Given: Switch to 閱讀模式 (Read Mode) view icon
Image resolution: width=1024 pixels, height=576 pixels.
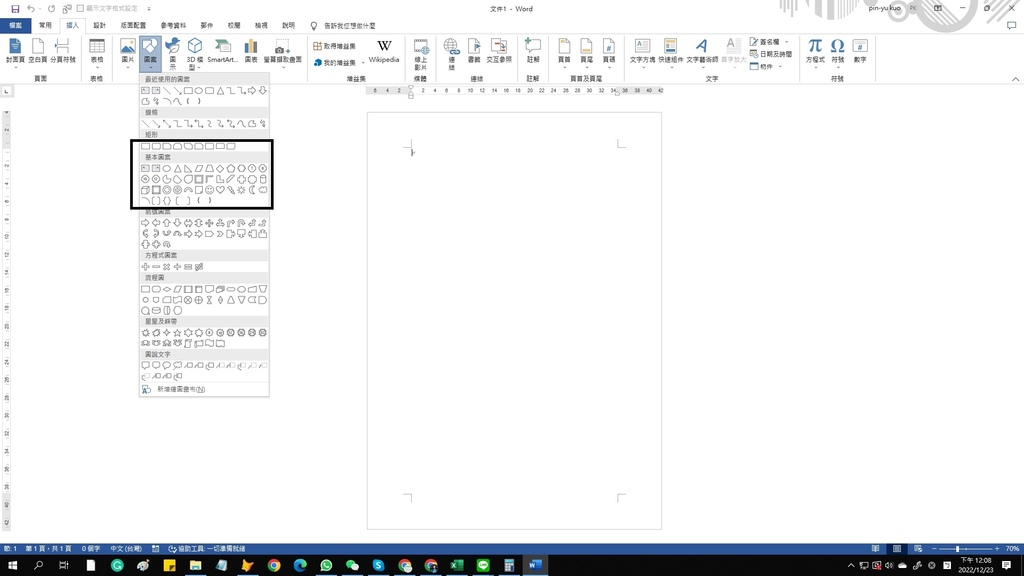Looking at the screenshot, I should [876, 549].
